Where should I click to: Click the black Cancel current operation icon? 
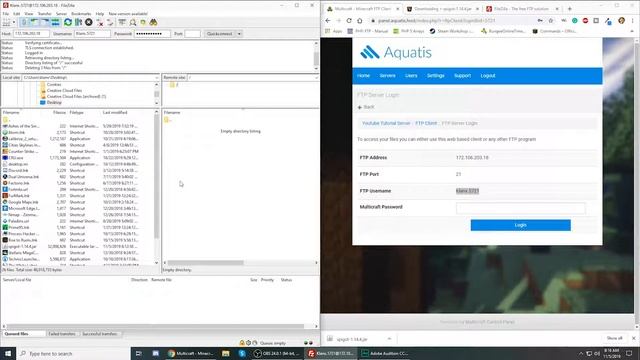pos(89,22)
